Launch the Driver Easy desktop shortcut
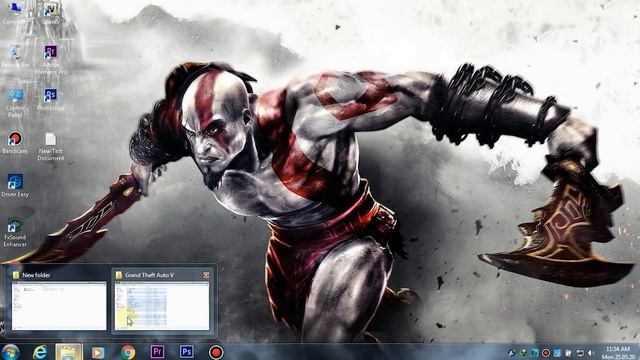The width and height of the screenshot is (640, 360). click(15, 186)
